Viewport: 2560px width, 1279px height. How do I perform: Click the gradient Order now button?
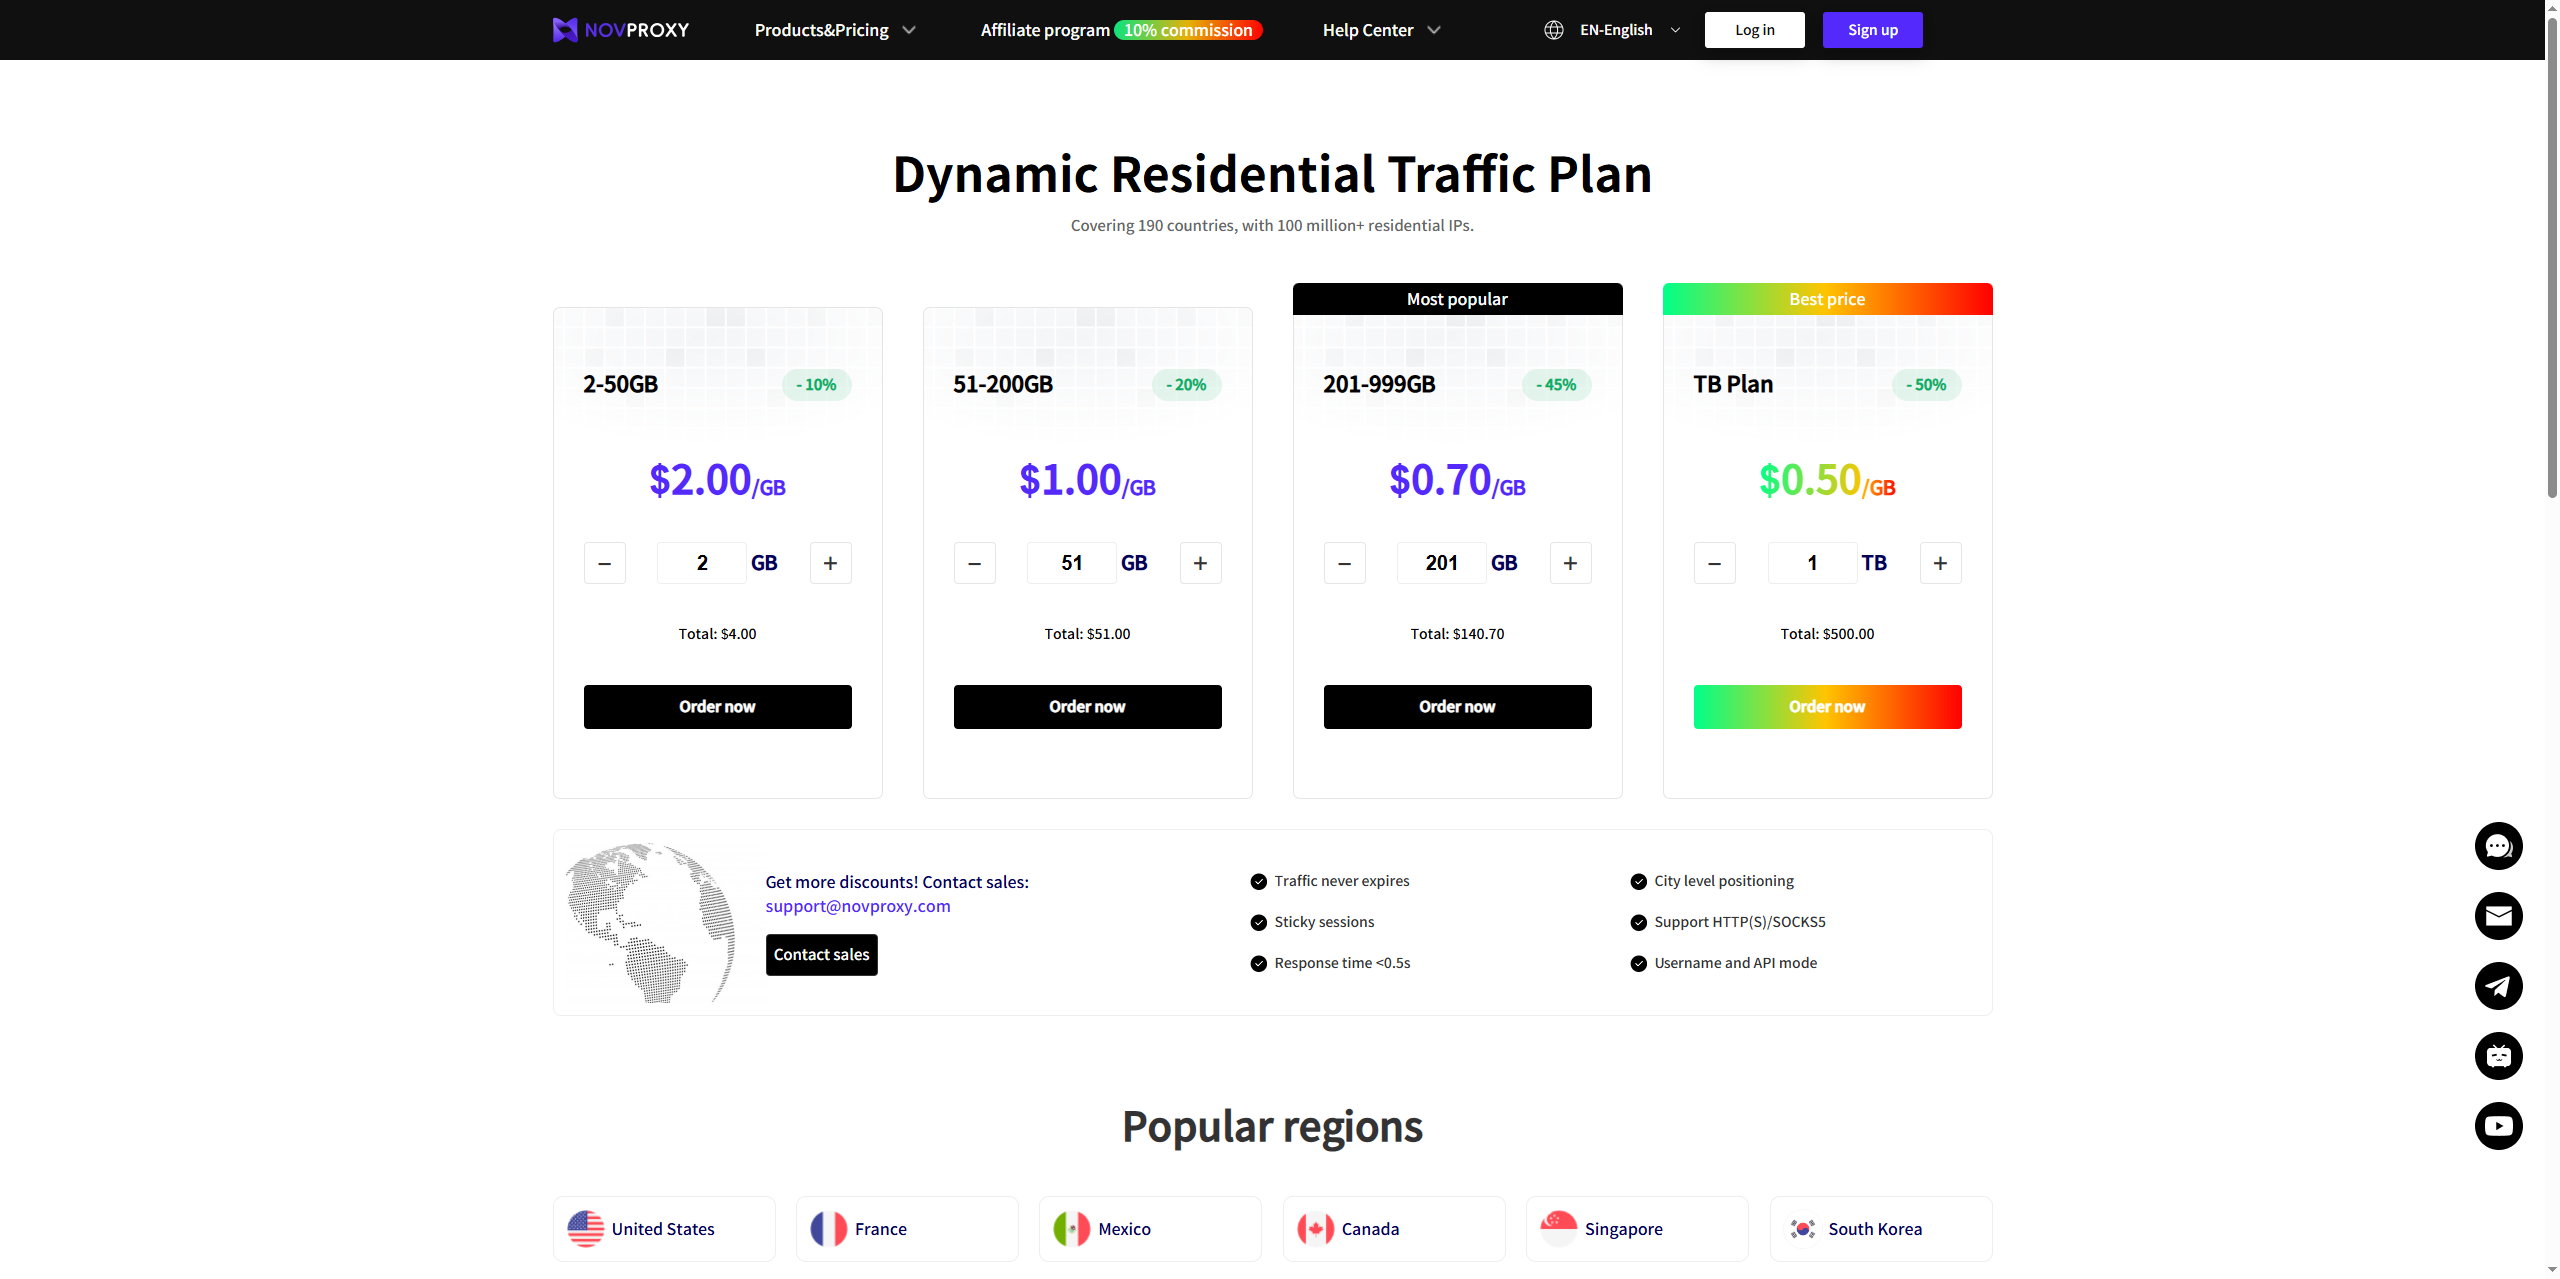[1827, 707]
